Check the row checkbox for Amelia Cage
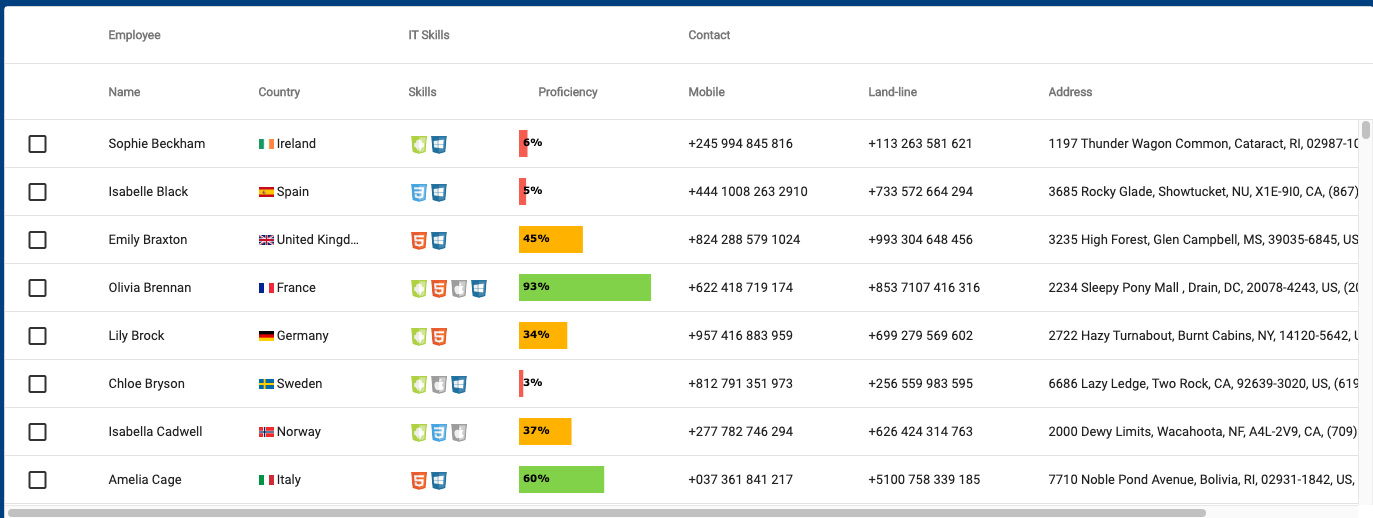Screen dimensions: 1373x518 click(x=37, y=480)
